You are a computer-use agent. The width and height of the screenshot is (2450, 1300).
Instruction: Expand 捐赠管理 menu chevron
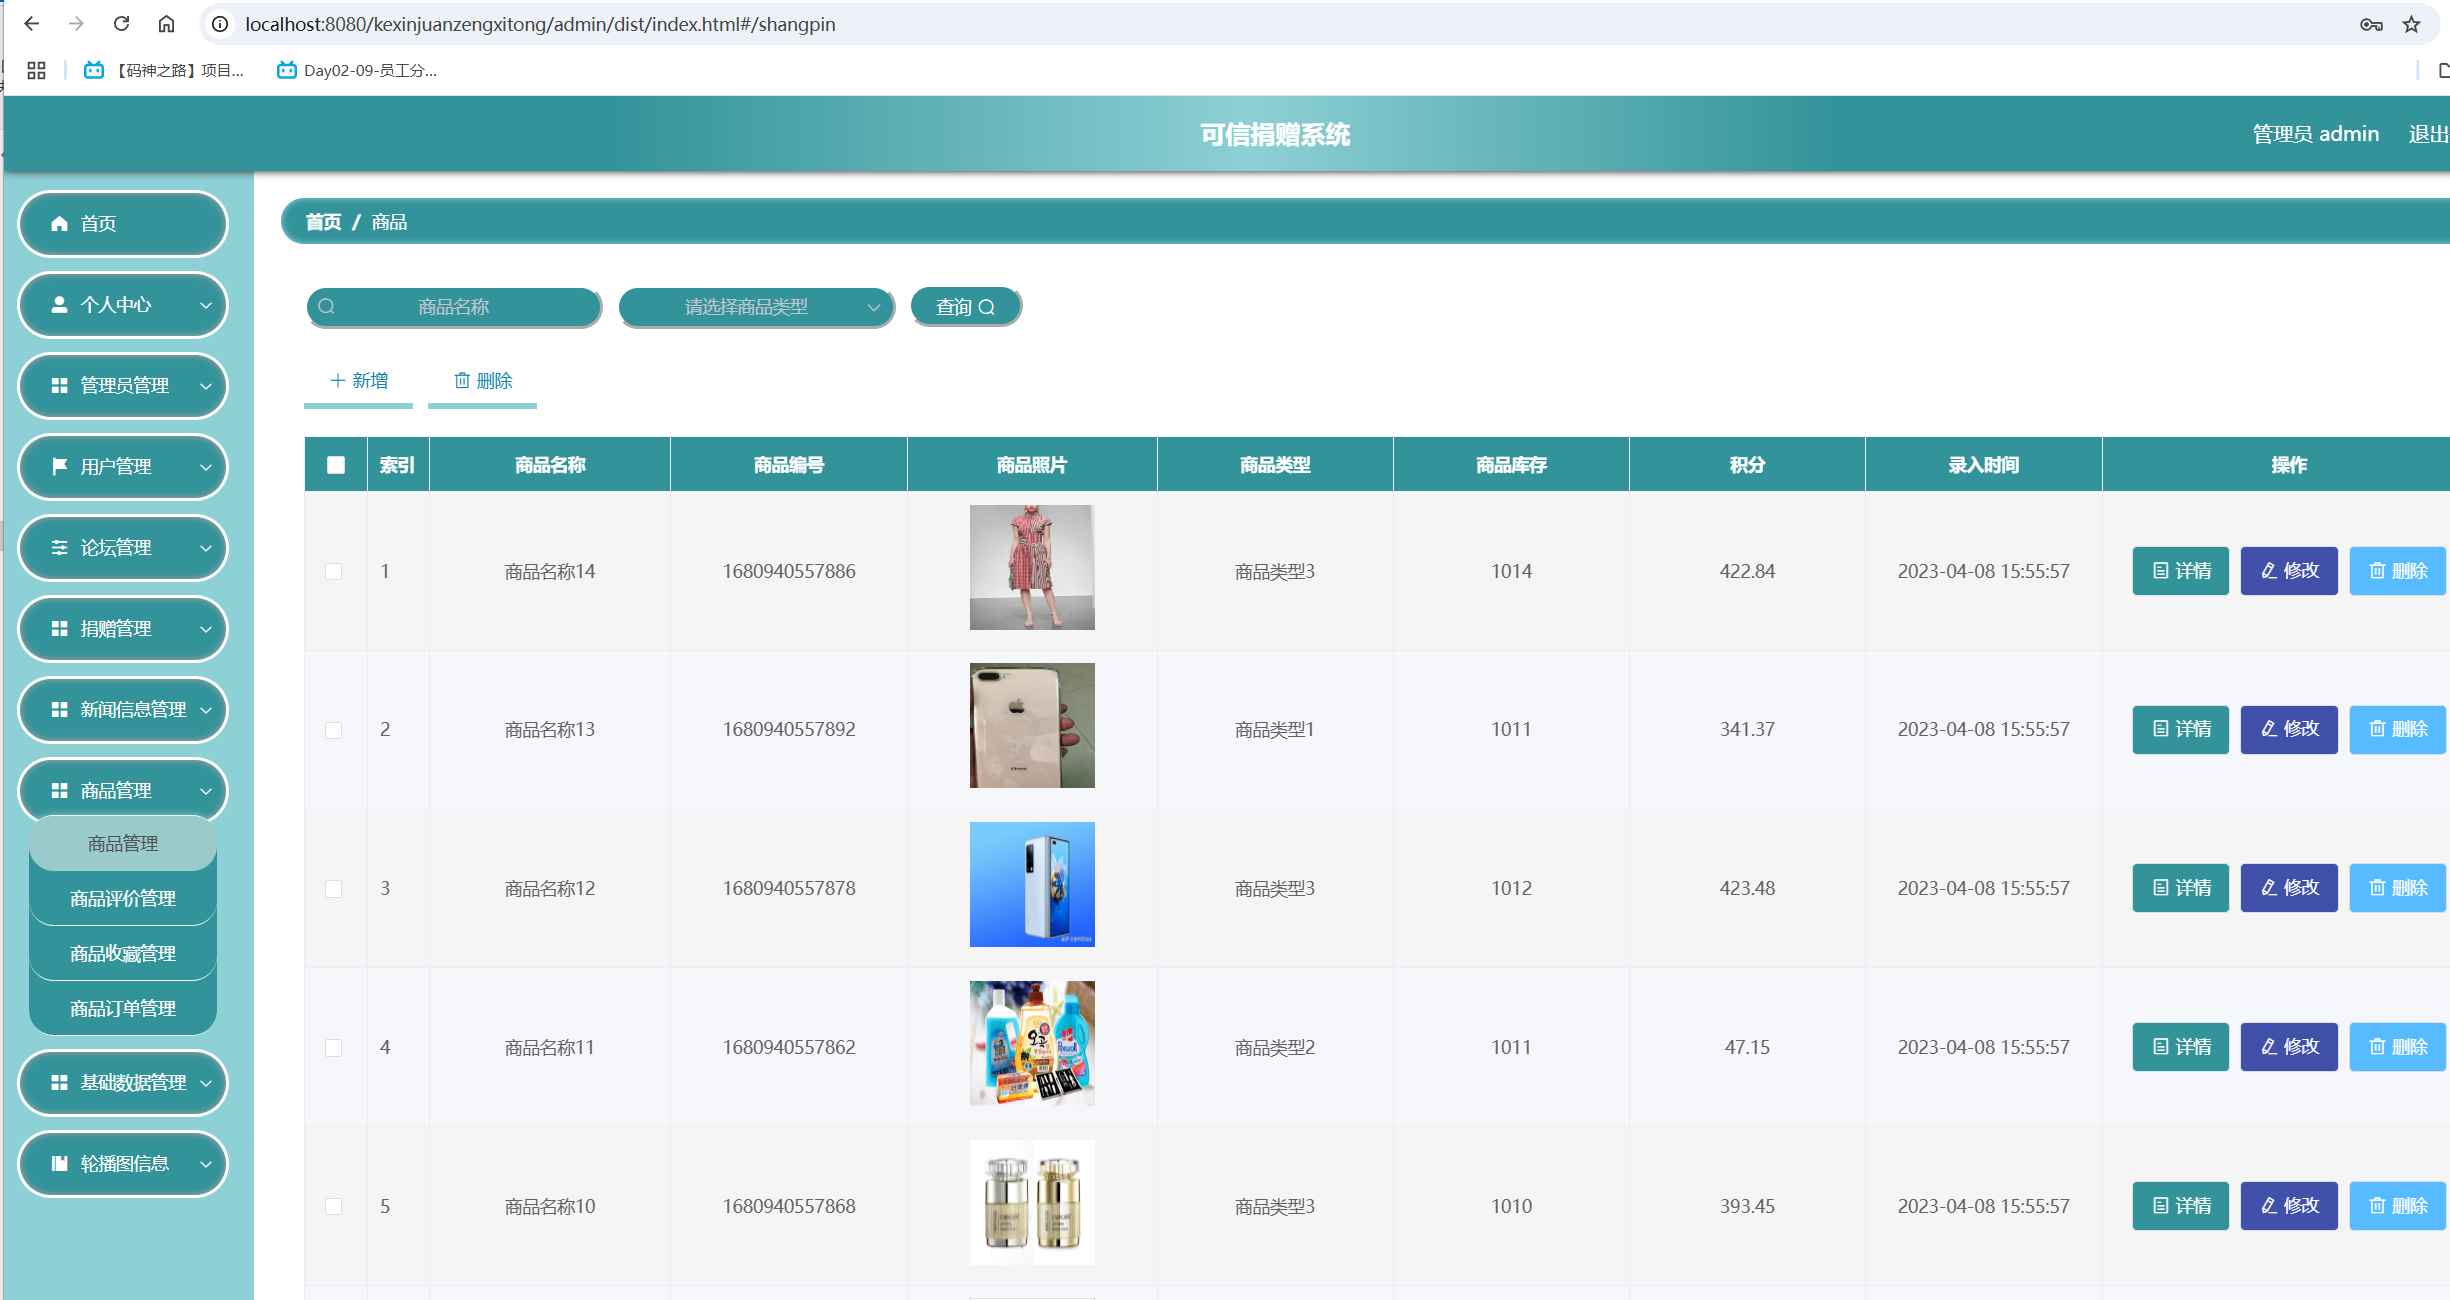click(x=206, y=629)
